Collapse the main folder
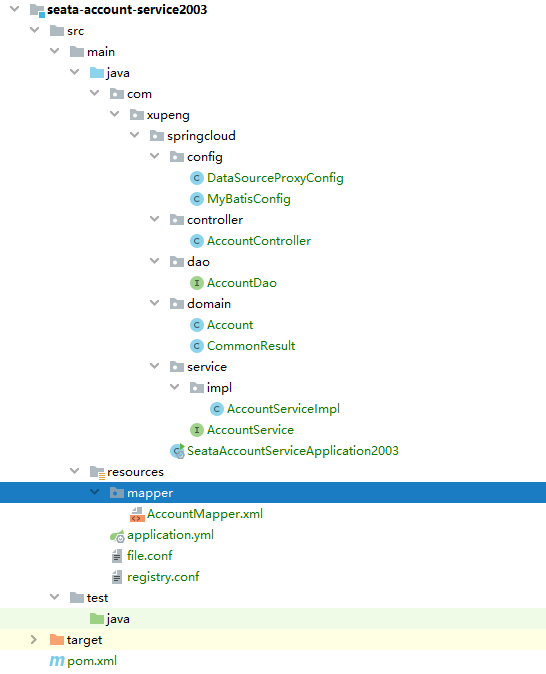 click(55, 51)
